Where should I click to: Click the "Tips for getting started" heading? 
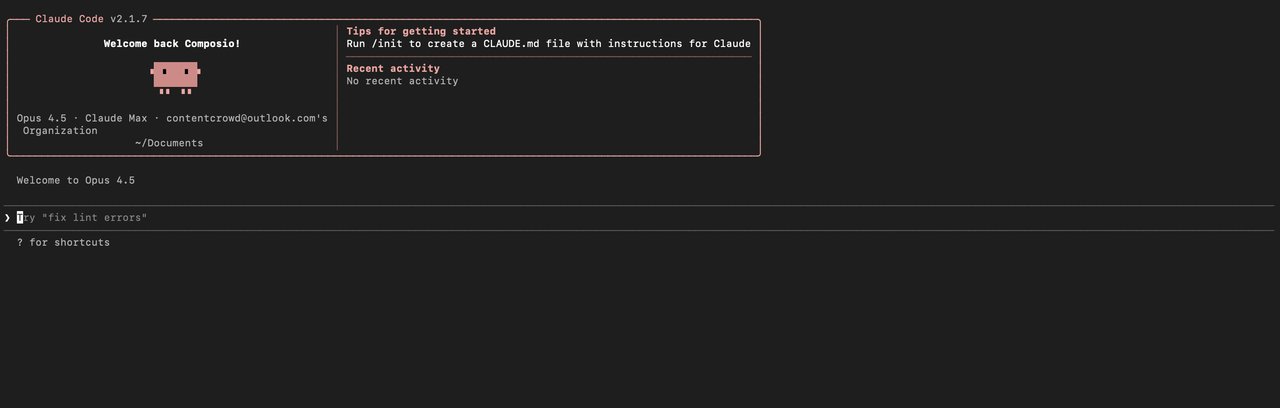[421, 31]
